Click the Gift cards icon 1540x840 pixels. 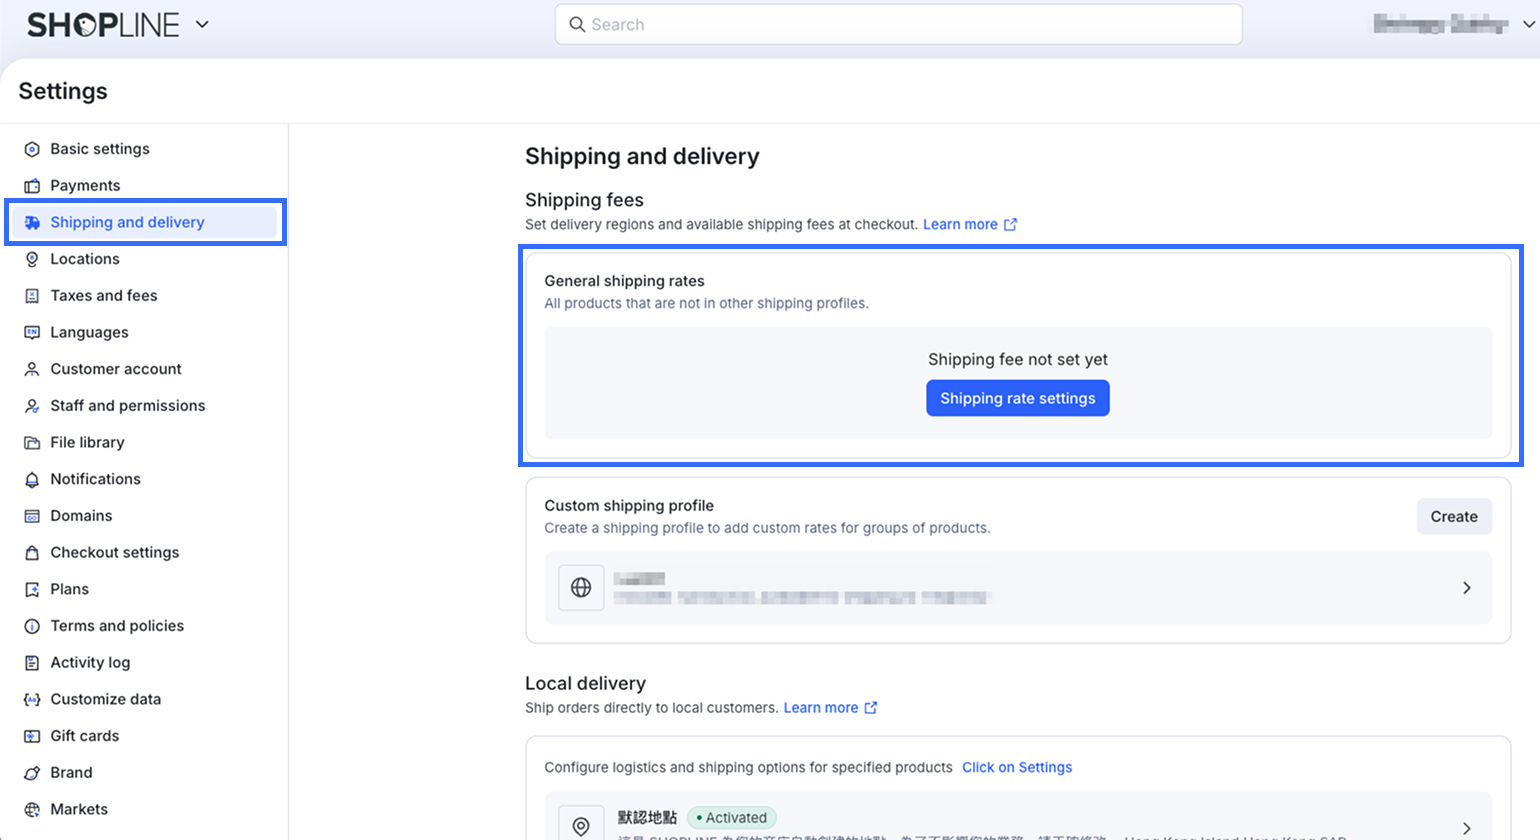(32, 736)
